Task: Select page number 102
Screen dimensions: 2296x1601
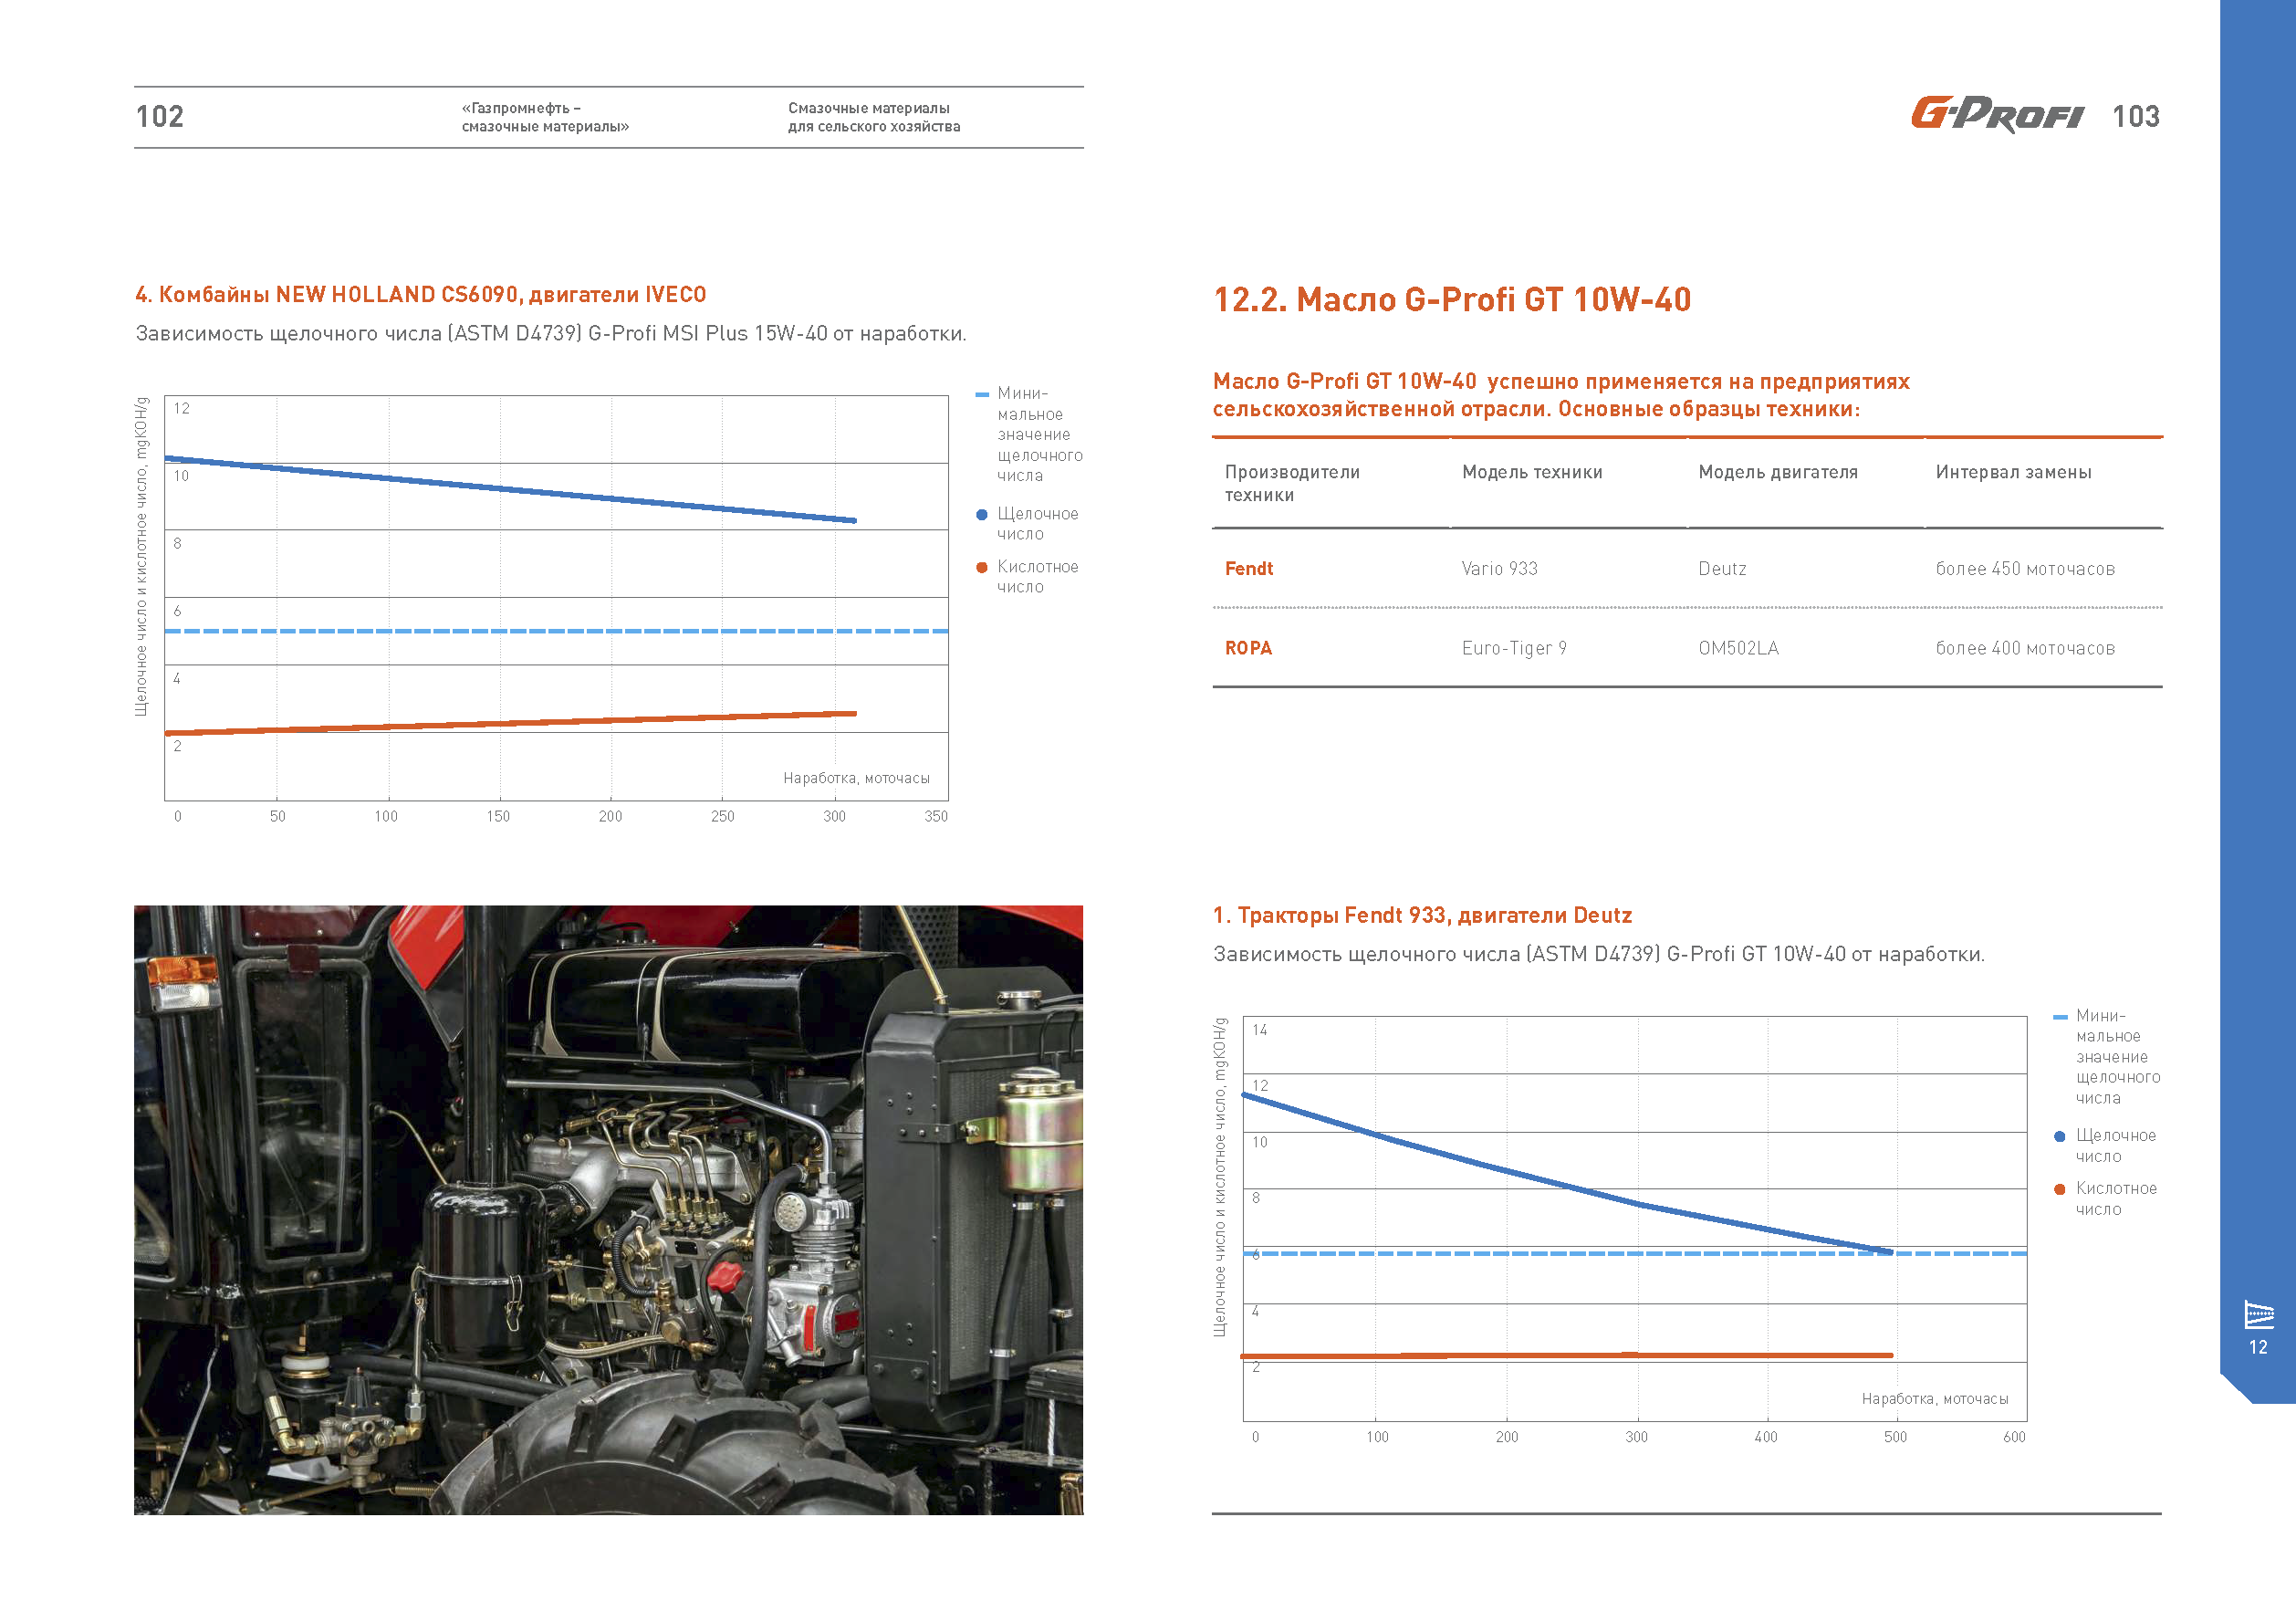Action: (x=160, y=117)
